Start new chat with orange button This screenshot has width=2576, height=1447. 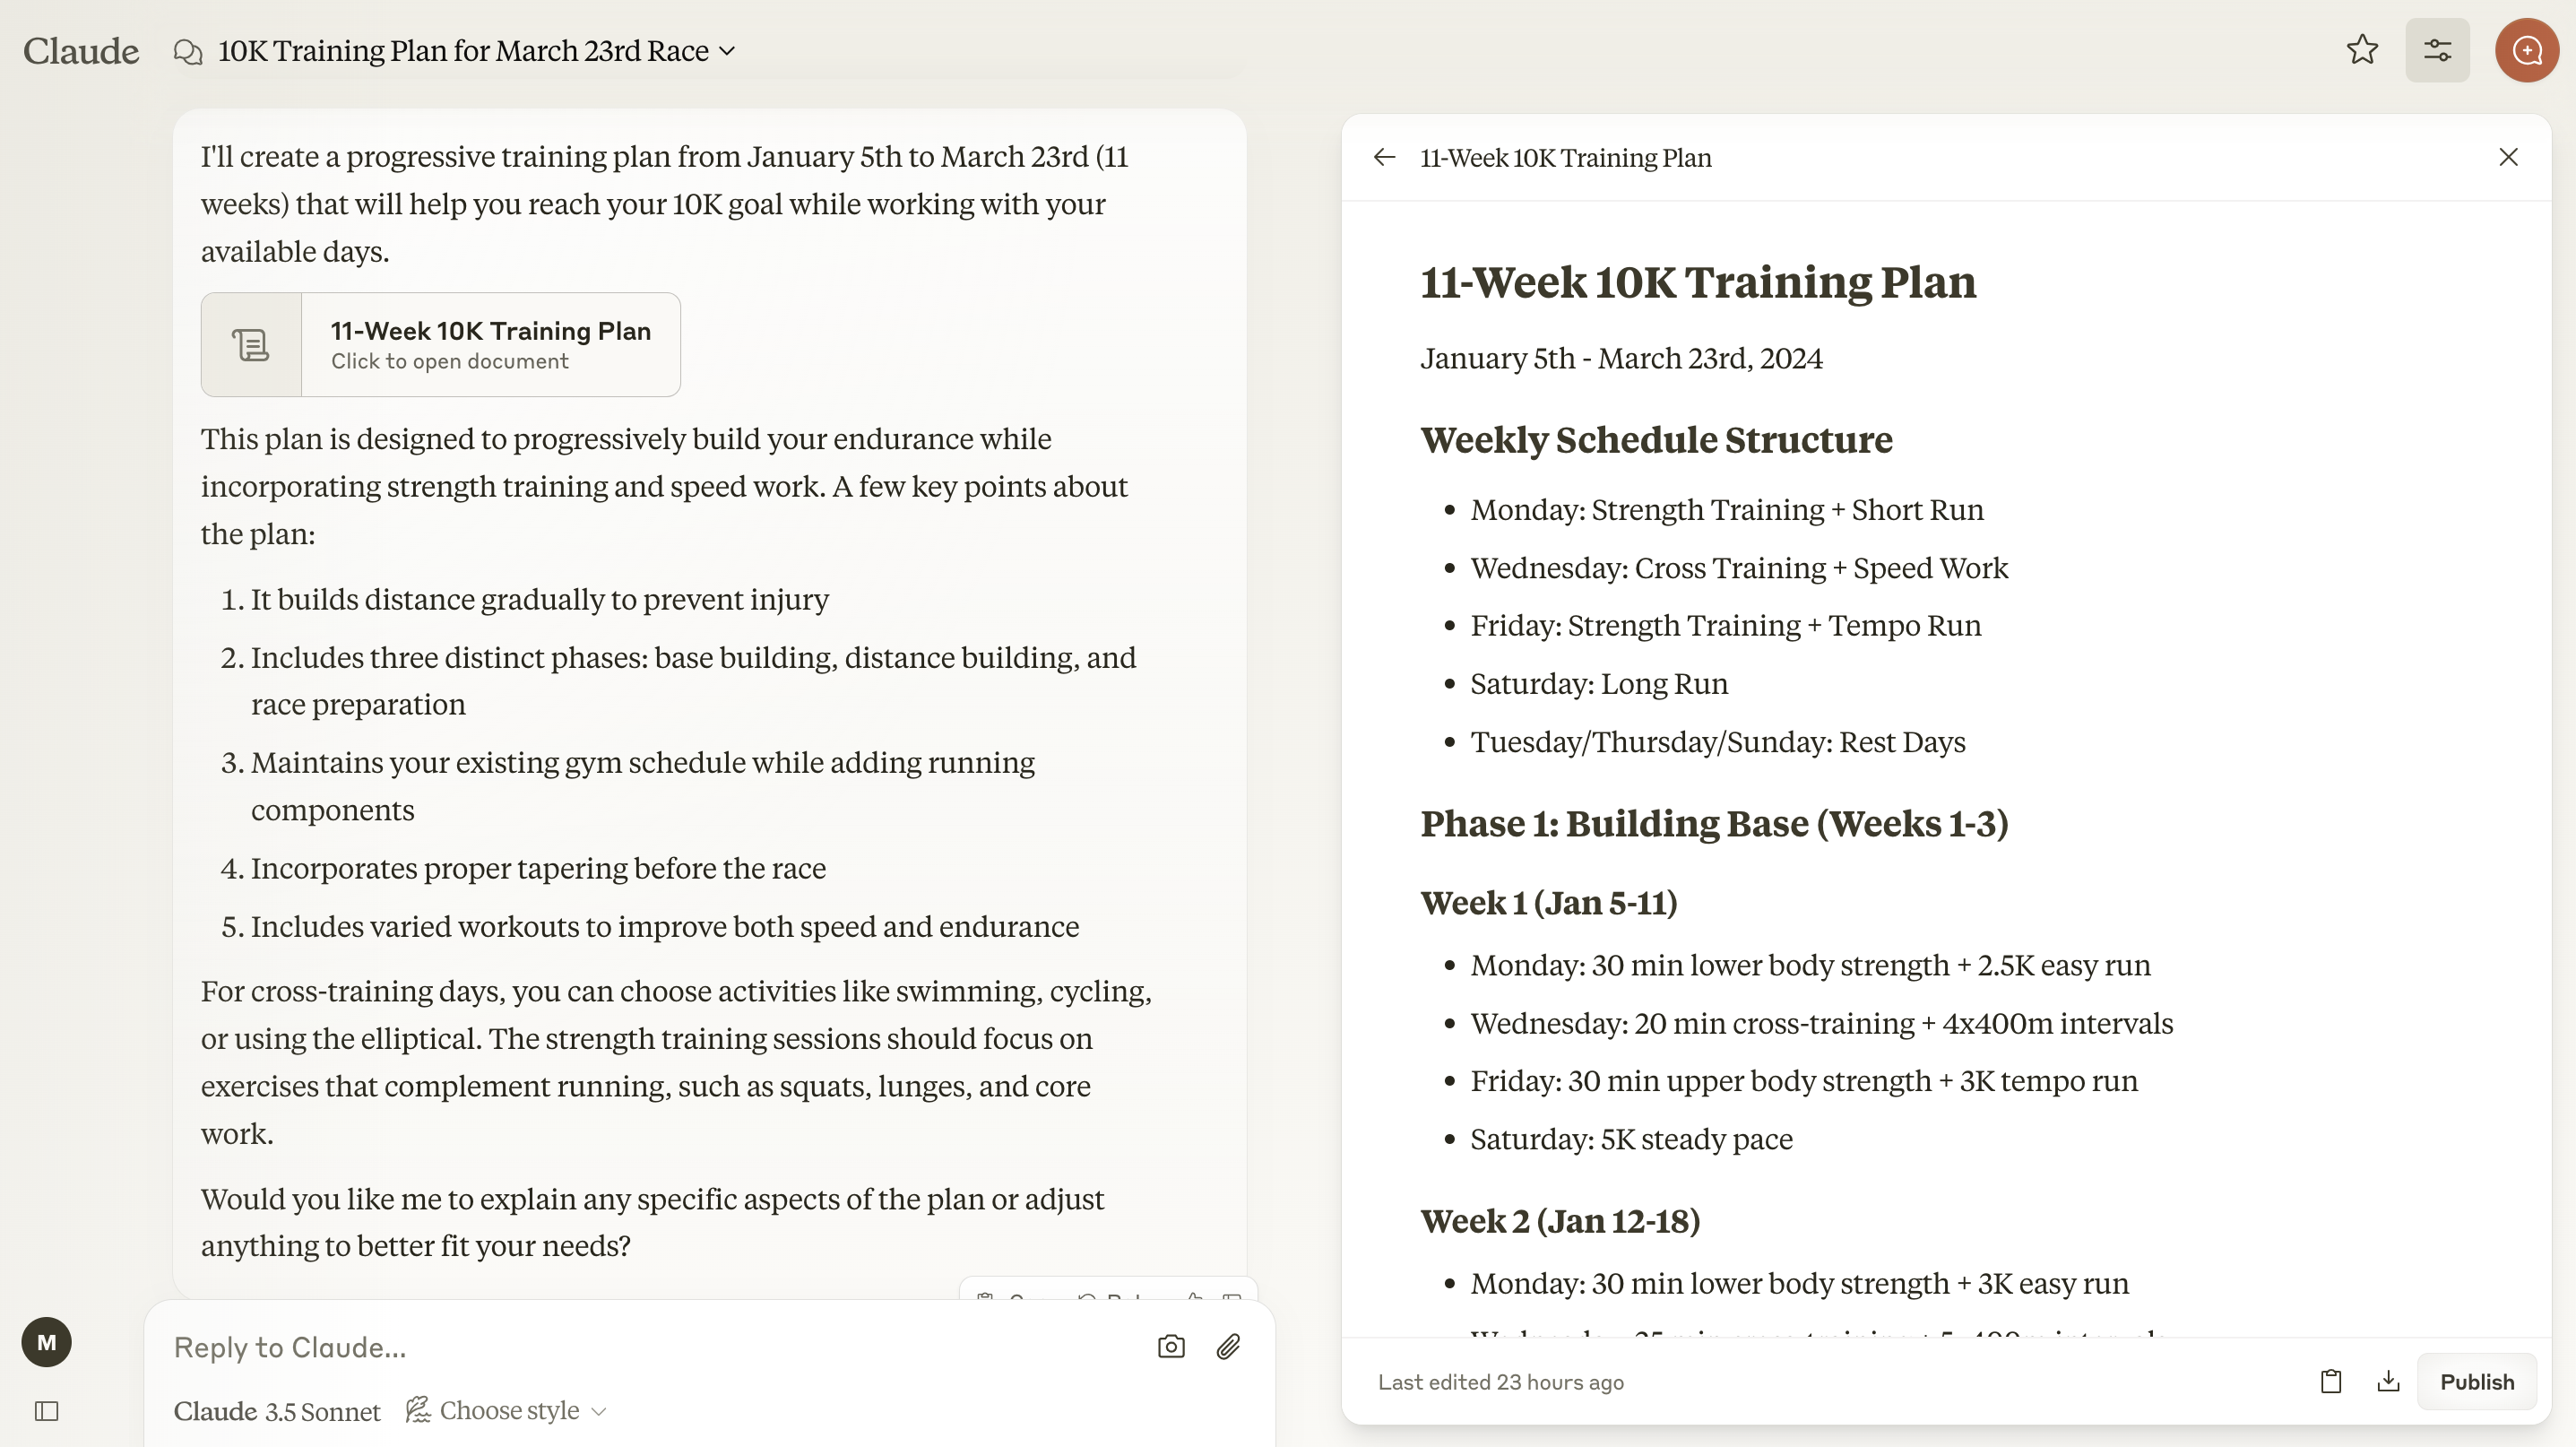[x=2527, y=50]
